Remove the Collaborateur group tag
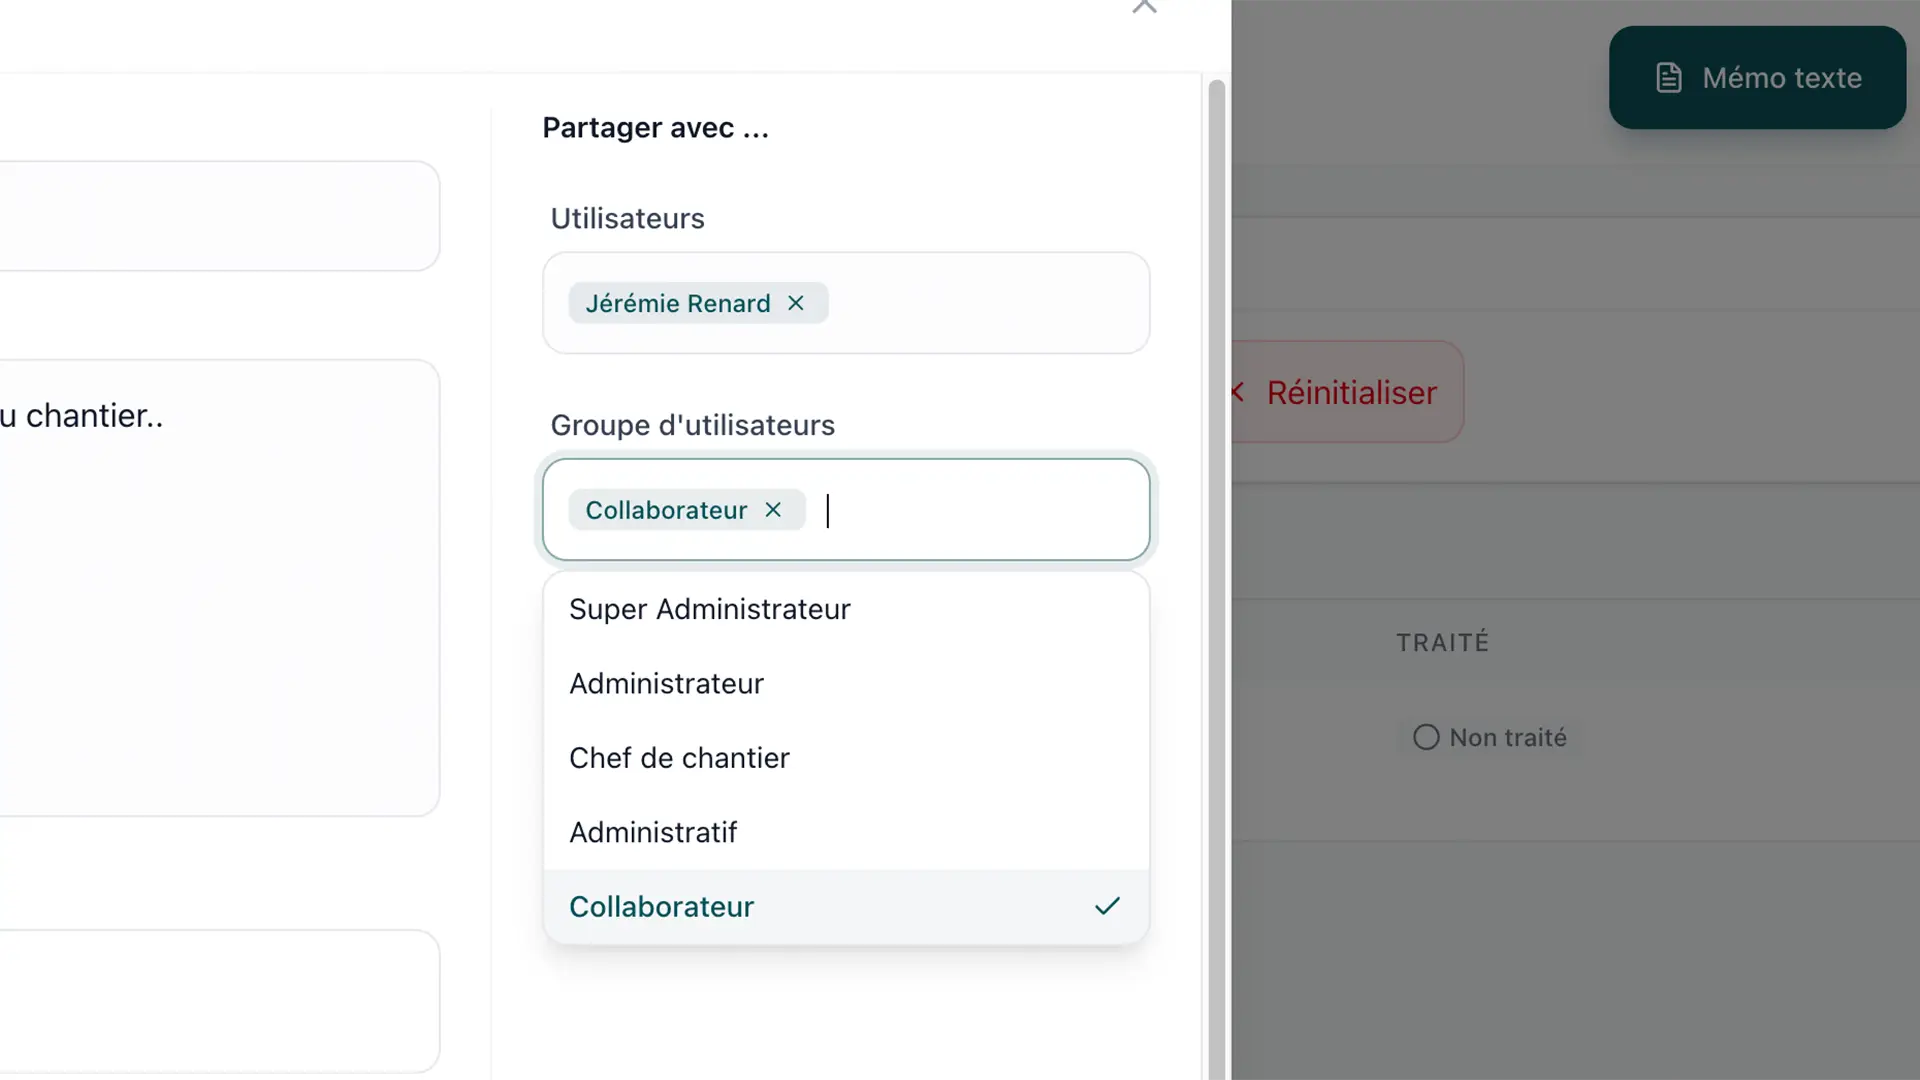The height and width of the screenshot is (1080, 1920). coord(773,510)
